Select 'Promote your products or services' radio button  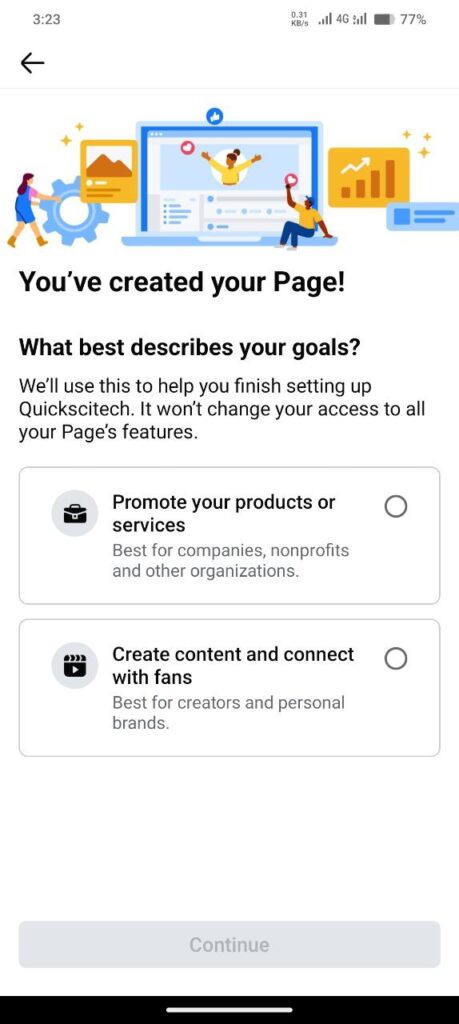pyautogui.click(x=396, y=506)
